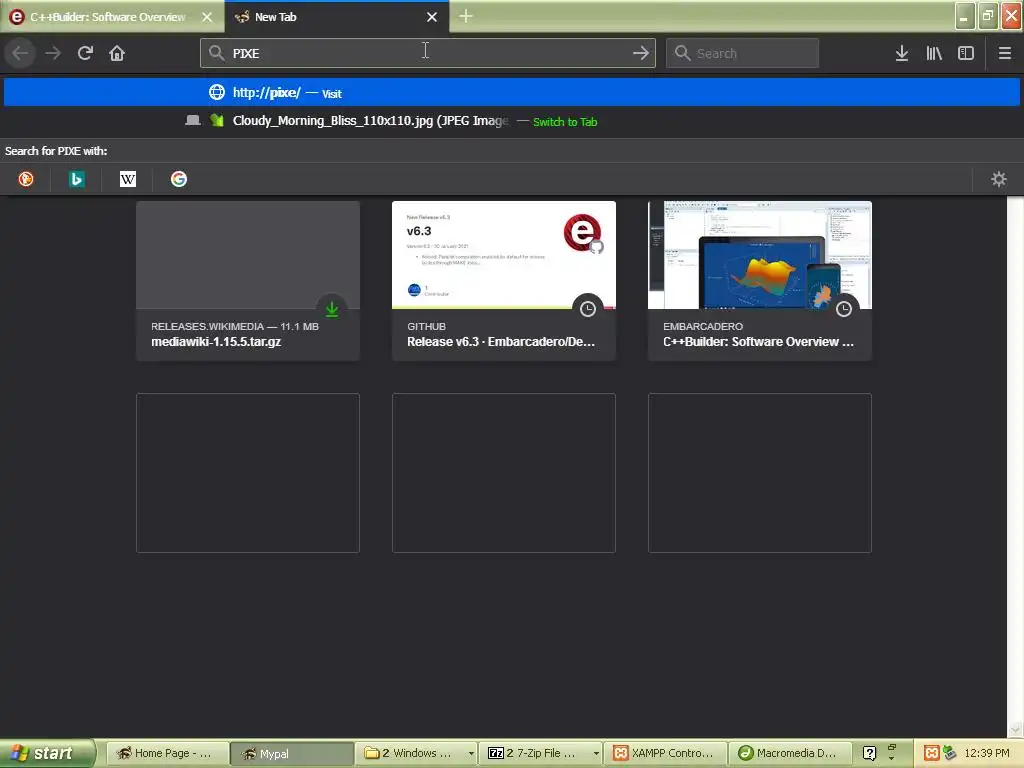Close the C++Builder Software Overview tab

207,17
